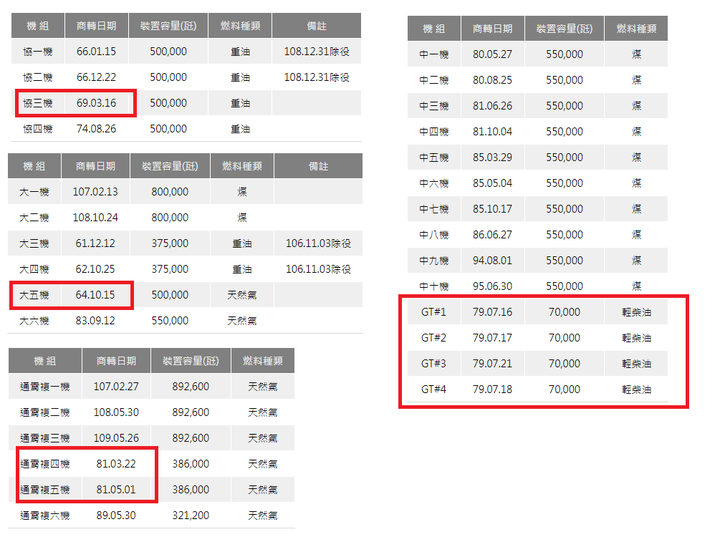
Task: Select the 通霄複一機 unit name cell
Action: 45,386
